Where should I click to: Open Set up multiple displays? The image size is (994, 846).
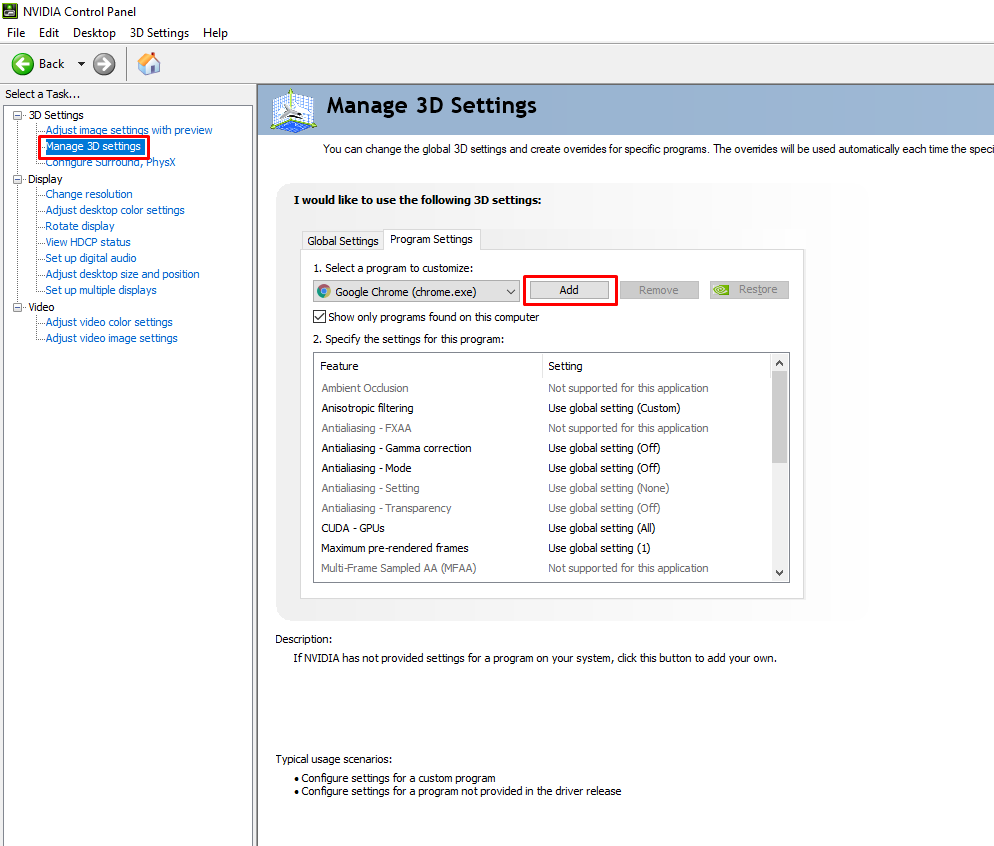101,290
